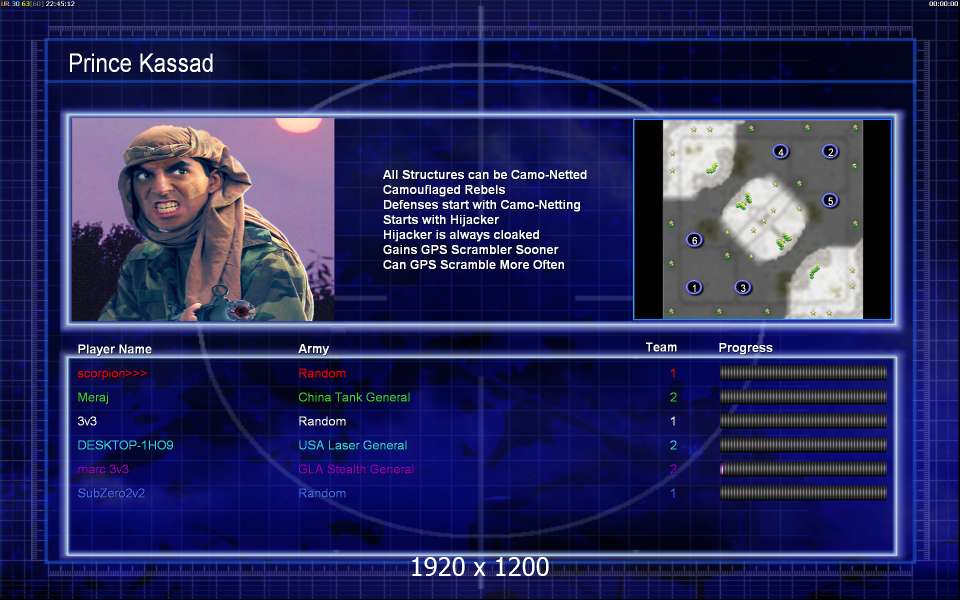Click start position 2 on the minimap
The height and width of the screenshot is (600, 960).
tap(830, 151)
